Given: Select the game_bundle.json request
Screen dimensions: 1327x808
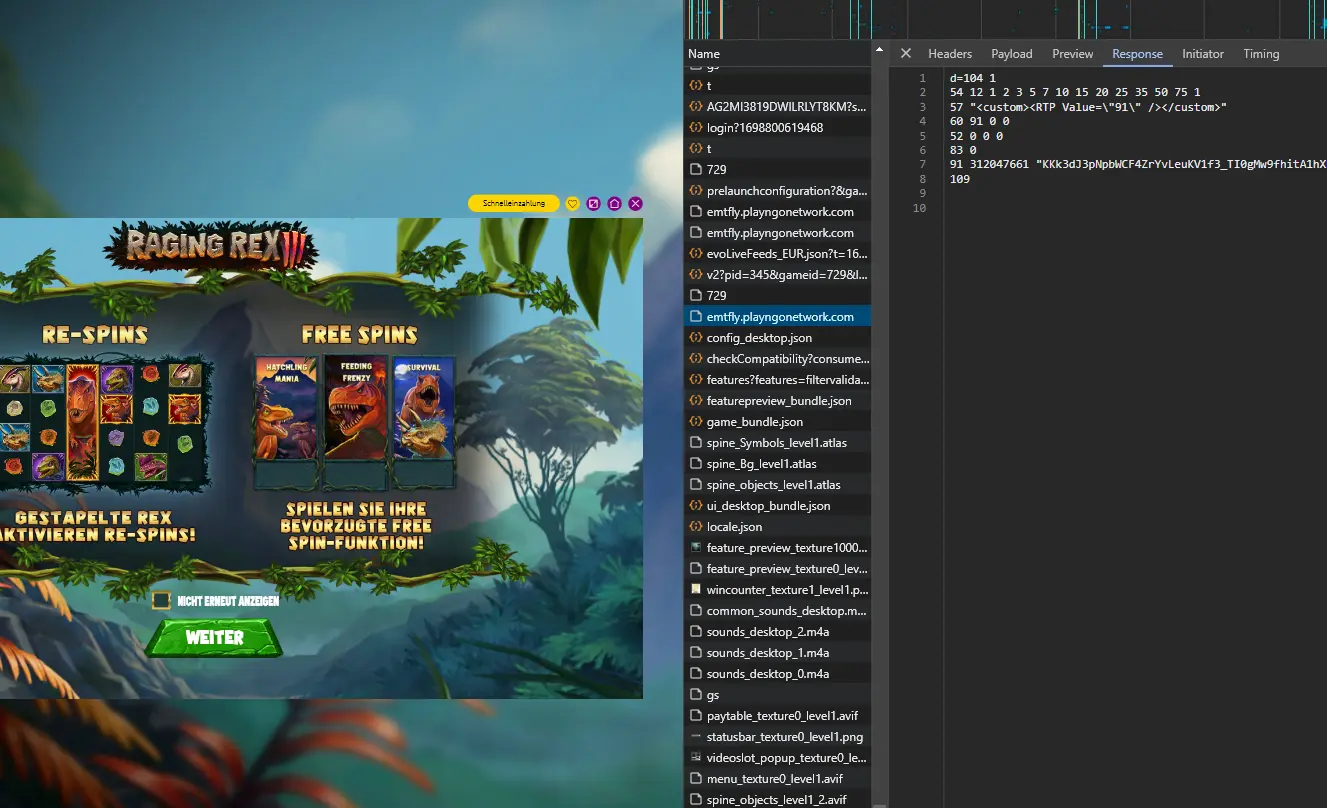Looking at the screenshot, I should pos(778,421).
